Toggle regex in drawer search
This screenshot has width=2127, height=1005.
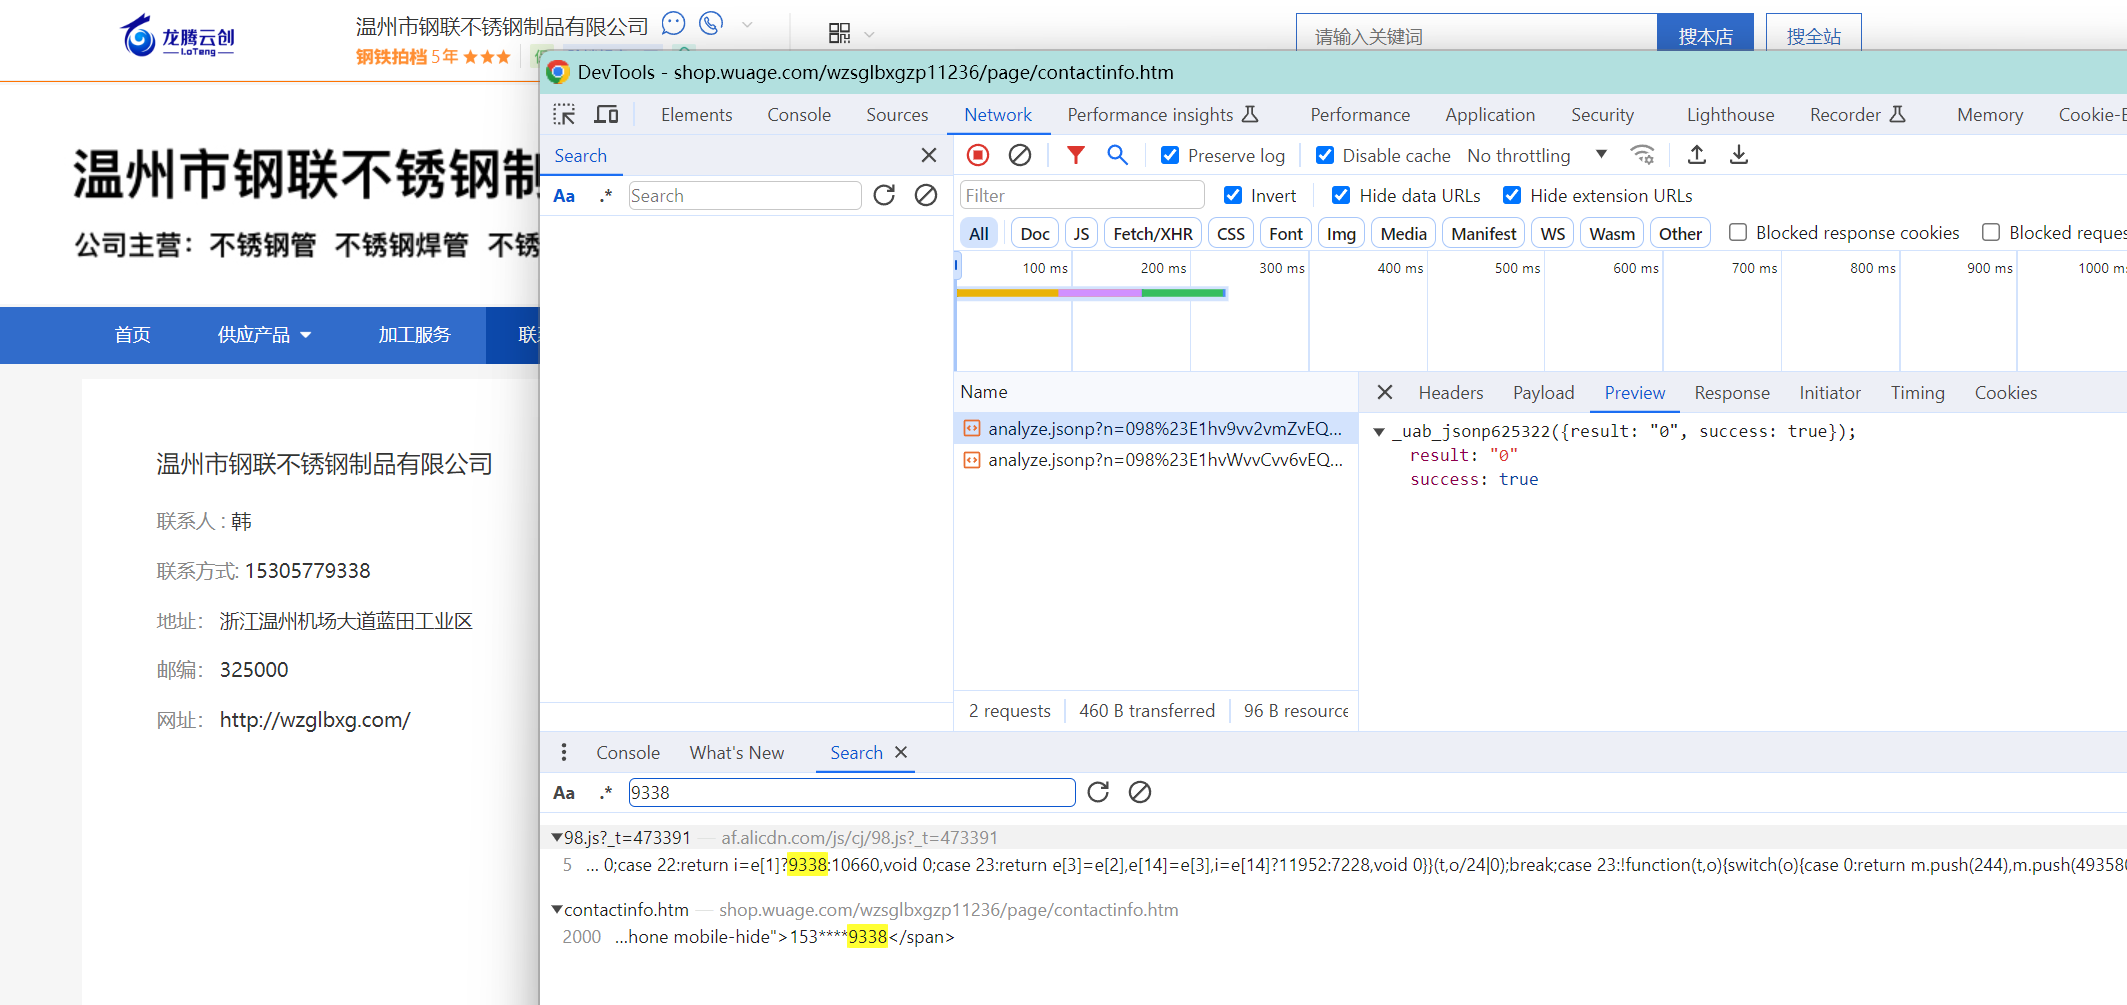pyautogui.click(x=606, y=793)
